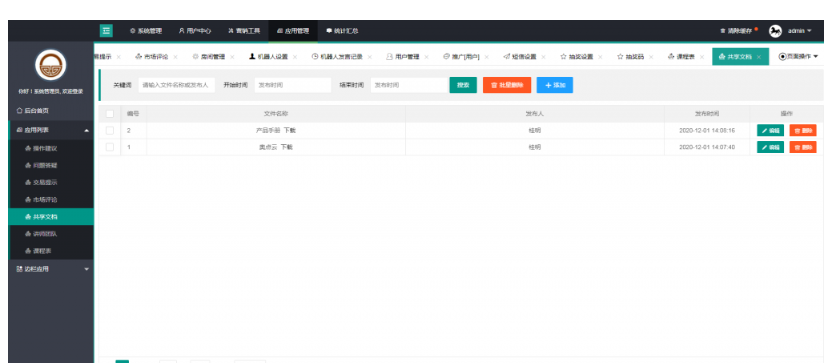Click 删除 for the 14:07:40 row
The height and width of the screenshot is (363, 824).
click(803, 147)
